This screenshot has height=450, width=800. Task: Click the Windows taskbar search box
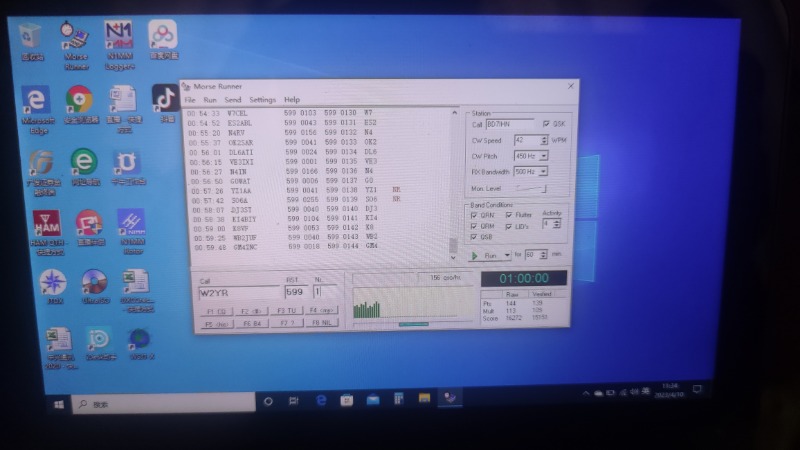pyautogui.click(x=163, y=403)
